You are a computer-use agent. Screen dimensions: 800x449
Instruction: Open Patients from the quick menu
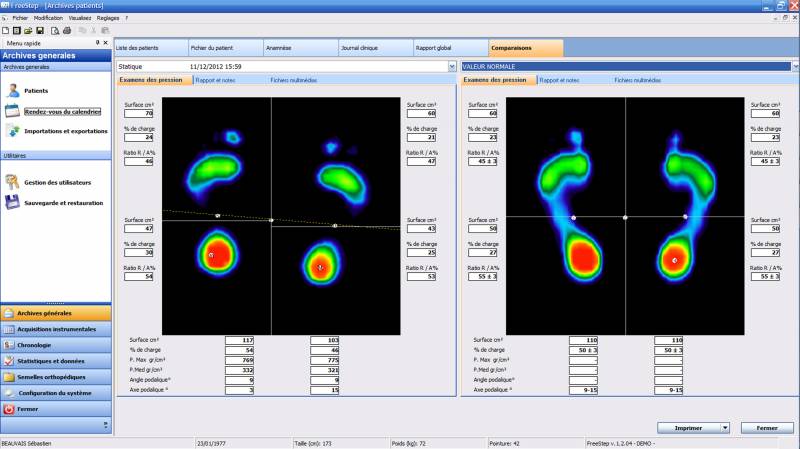35,91
